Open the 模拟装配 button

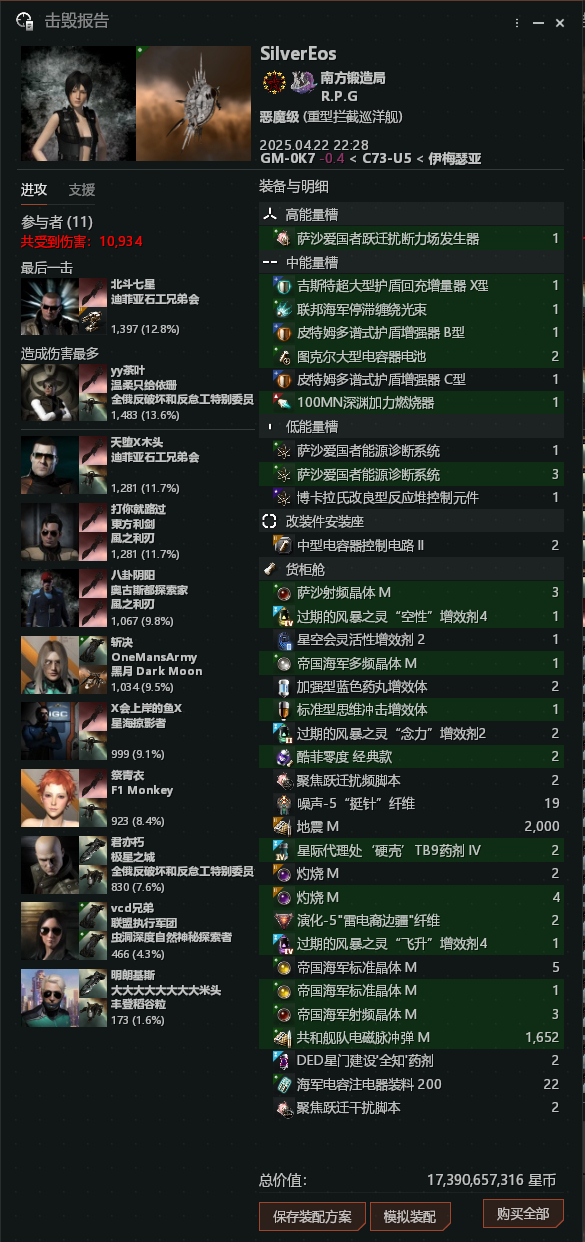tap(410, 1216)
